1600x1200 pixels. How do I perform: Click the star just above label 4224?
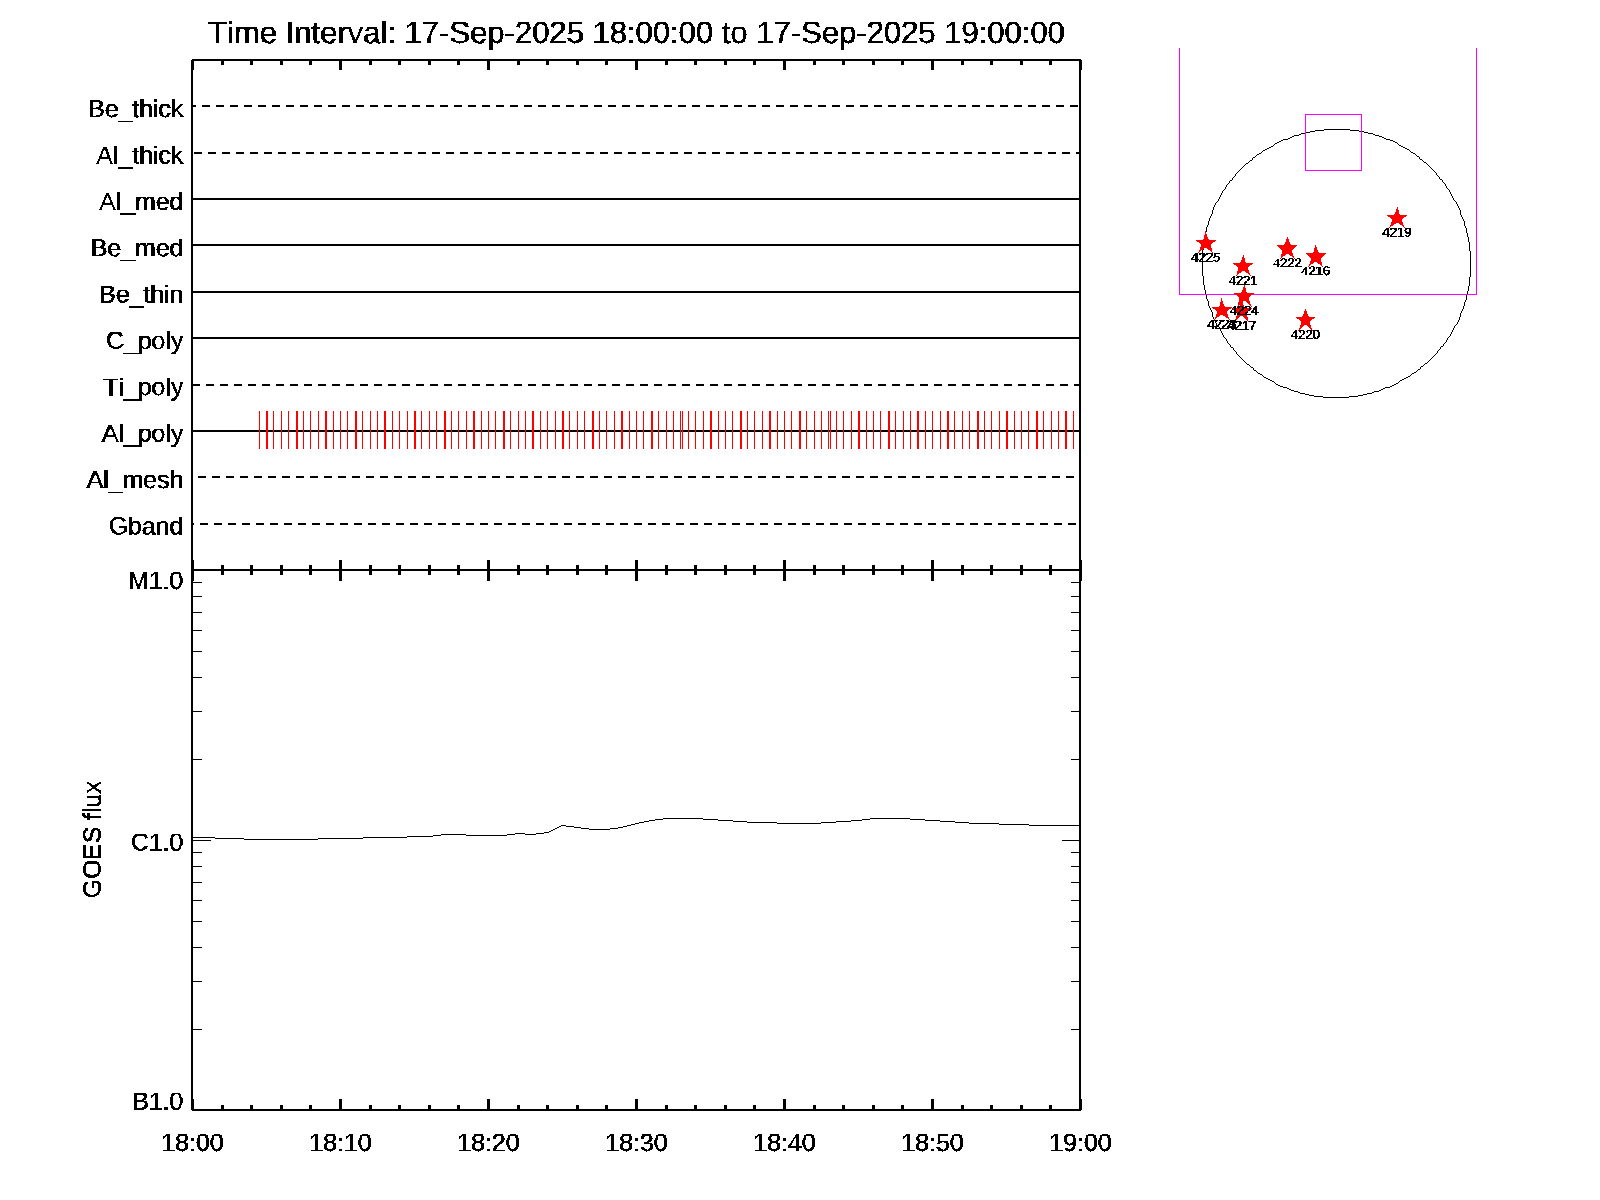tap(1244, 297)
